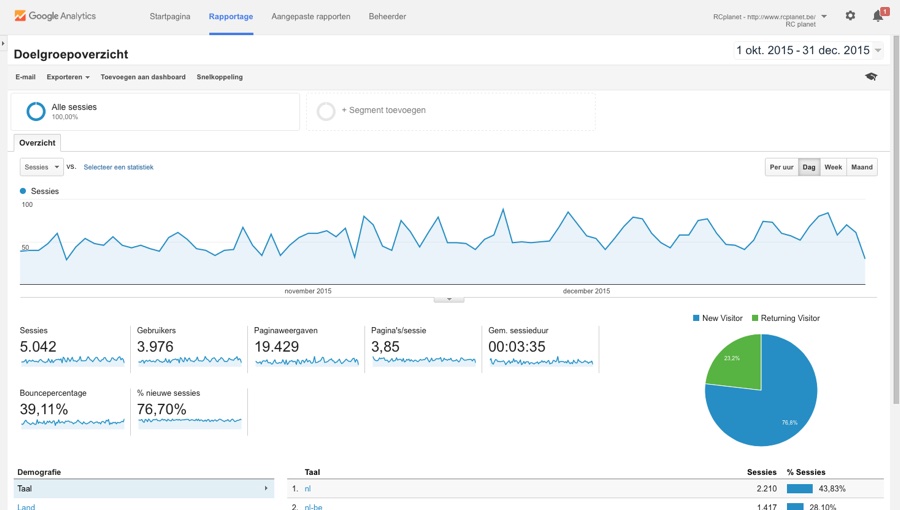Click the Pagina's/sessie 3,85 metric
The image size is (900, 510).
(x=423, y=347)
